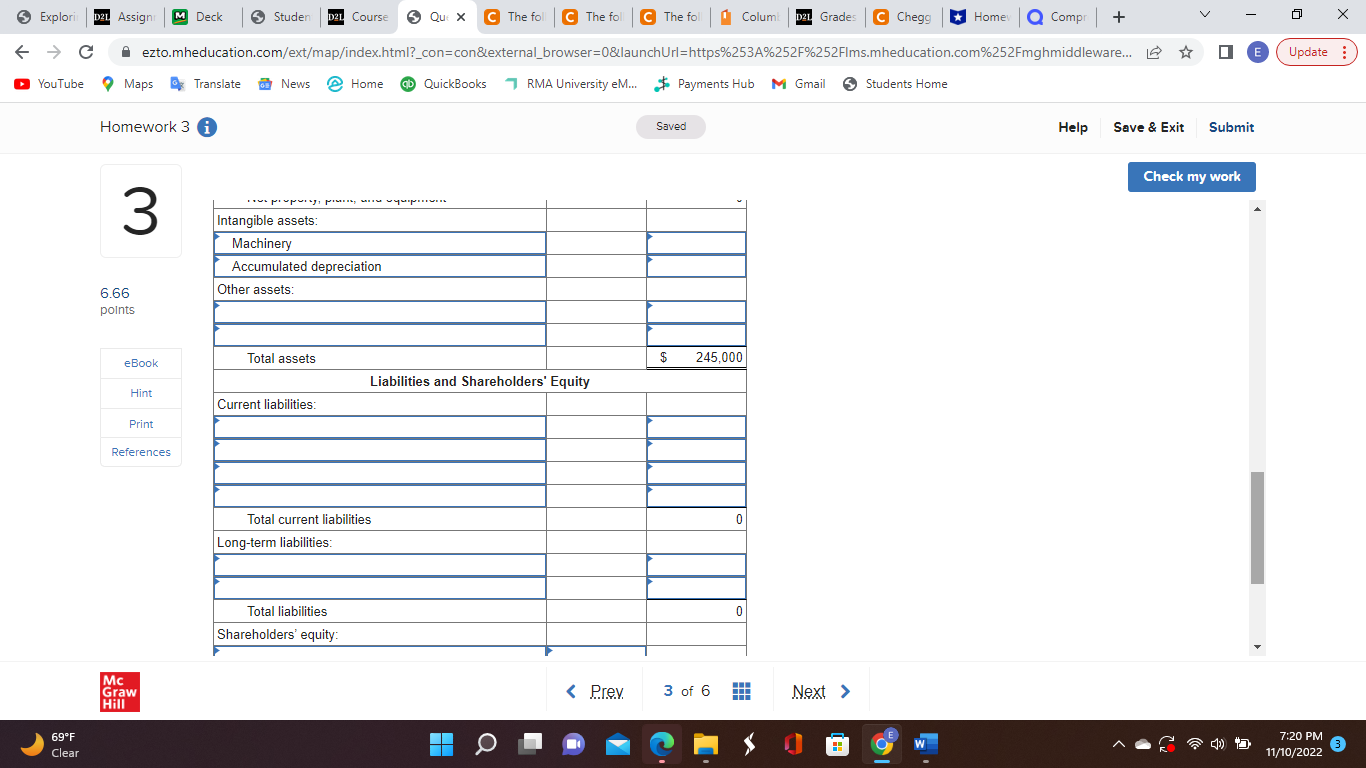The height and width of the screenshot is (768, 1366).
Task: Switch to the Deck browser tab
Action: pos(200,17)
